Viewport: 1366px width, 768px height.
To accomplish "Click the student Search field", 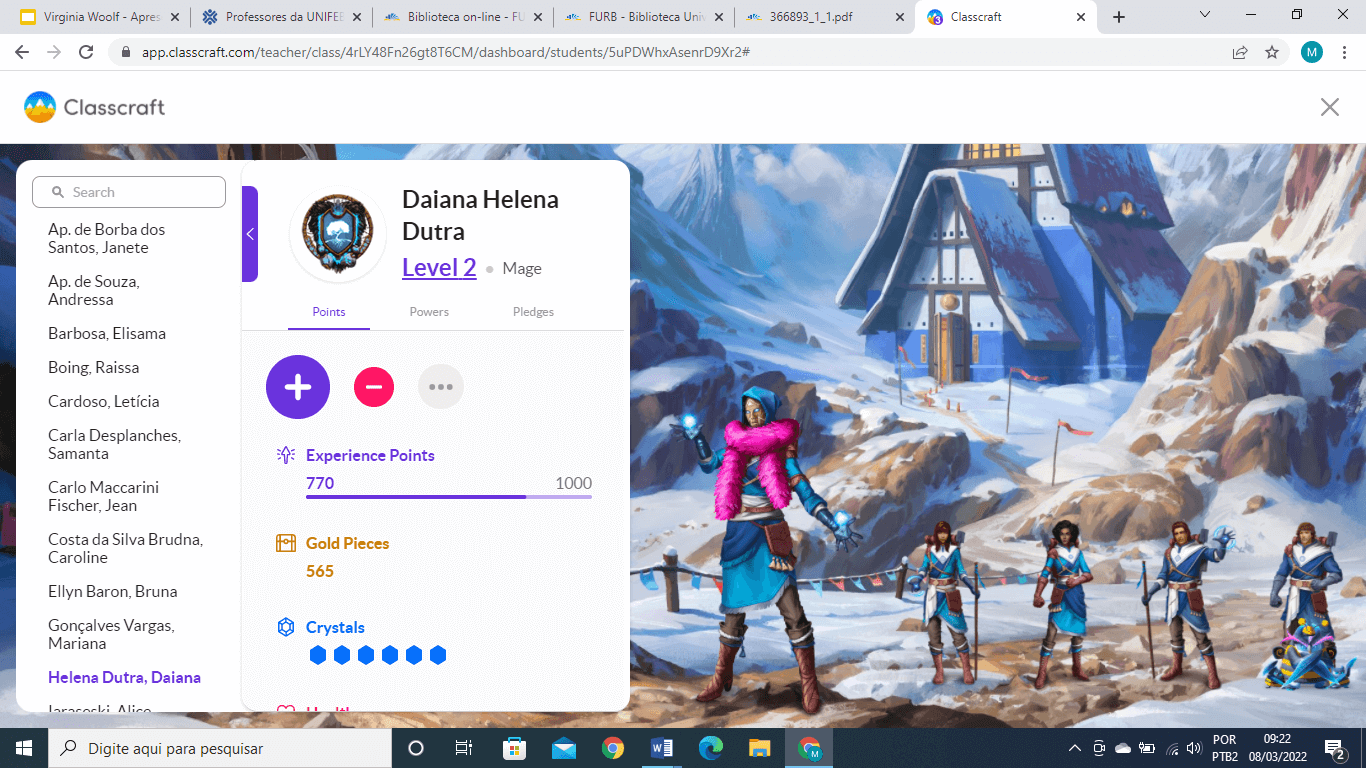I will 129,192.
